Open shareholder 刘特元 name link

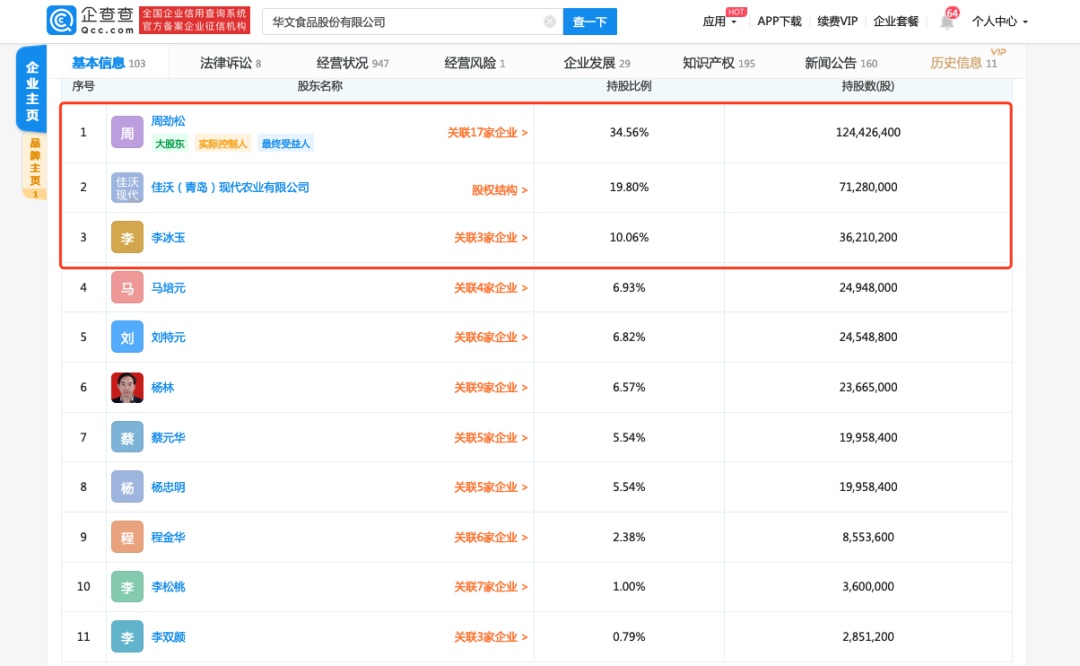(x=168, y=337)
